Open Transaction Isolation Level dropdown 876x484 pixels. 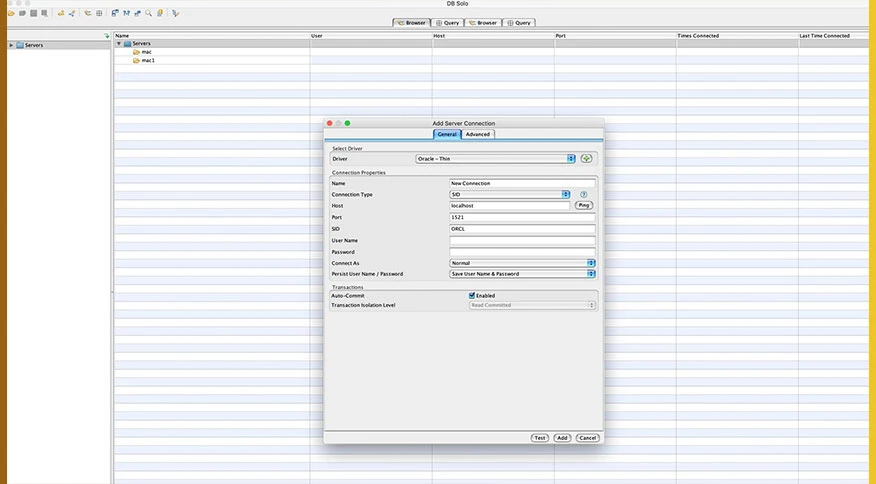pyautogui.click(x=532, y=305)
